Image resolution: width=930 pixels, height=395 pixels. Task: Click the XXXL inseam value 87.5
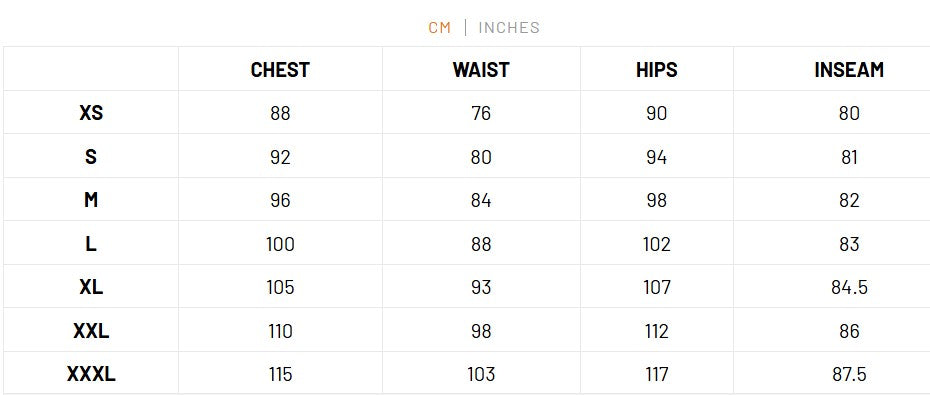(849, 374)
